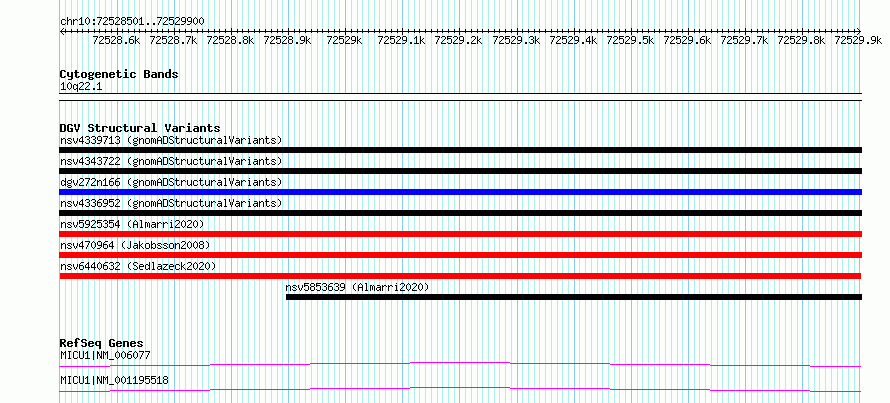890x403 pixels.
Task: Select the red nsv470964 variant bar
Action: 460,255
